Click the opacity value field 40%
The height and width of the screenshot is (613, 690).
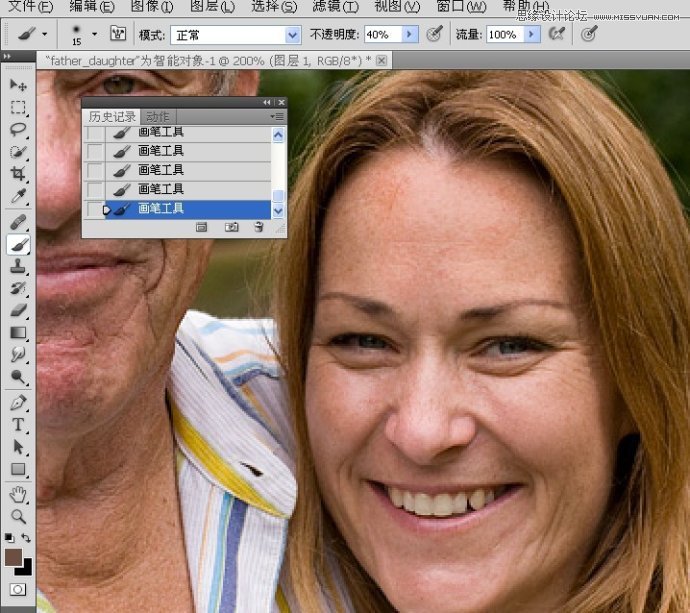[x=383, y=34]
